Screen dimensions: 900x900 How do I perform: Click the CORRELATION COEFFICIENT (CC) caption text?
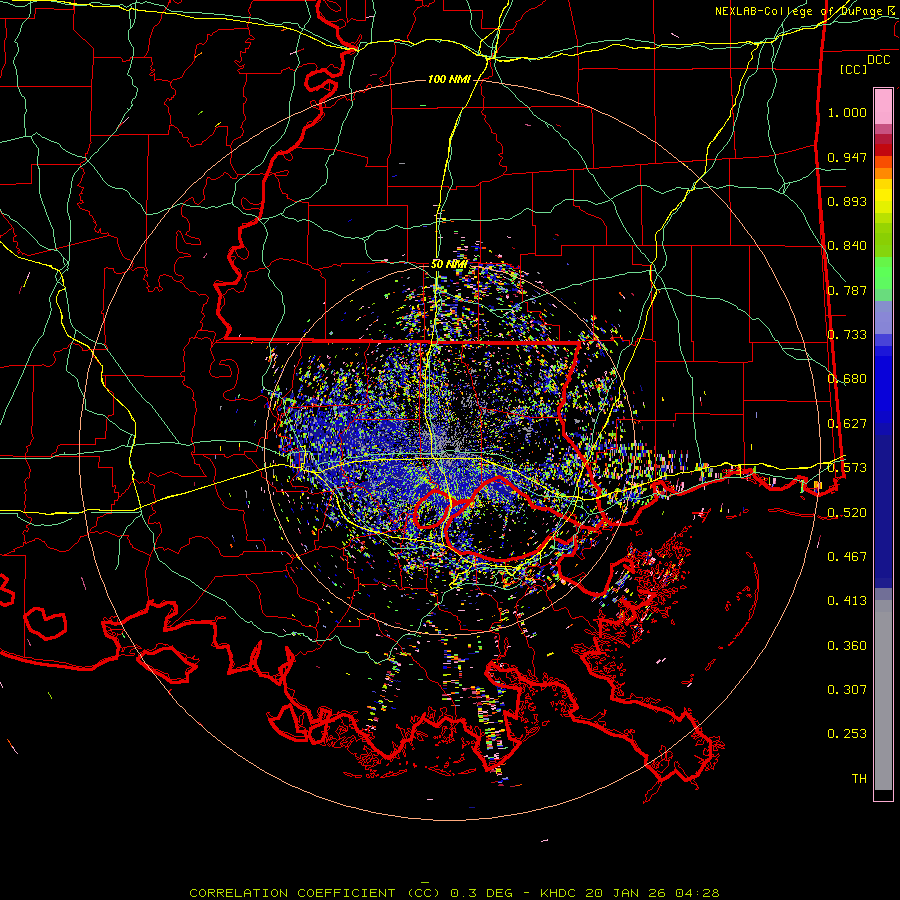click(x=316, y=893)
